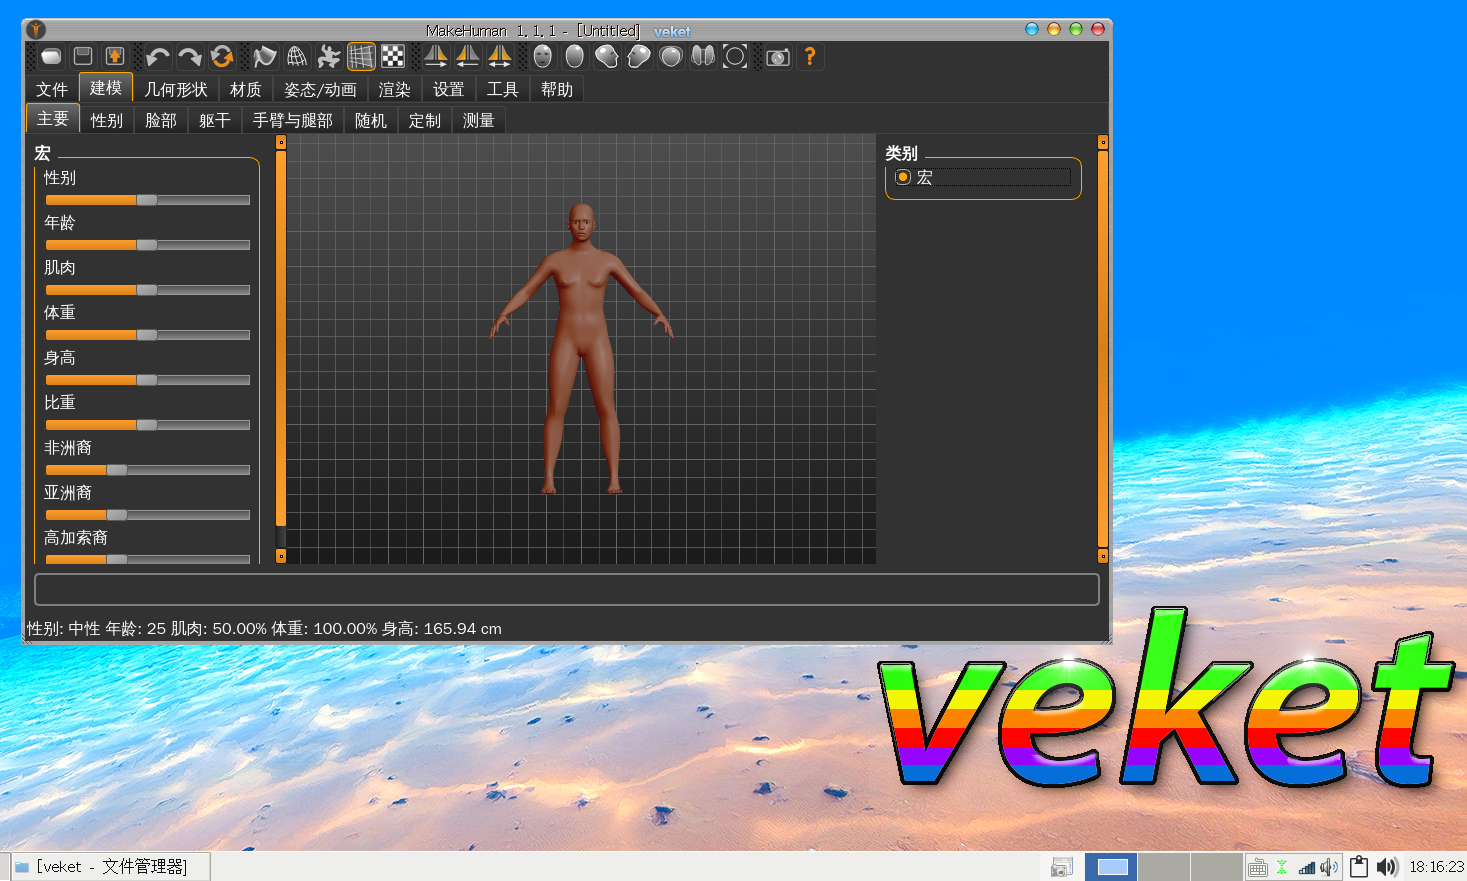Image resolution: width=1467 pixels, height=881 pixels.
Task: Click the 性别 slider under 宏
Action: 148,200
